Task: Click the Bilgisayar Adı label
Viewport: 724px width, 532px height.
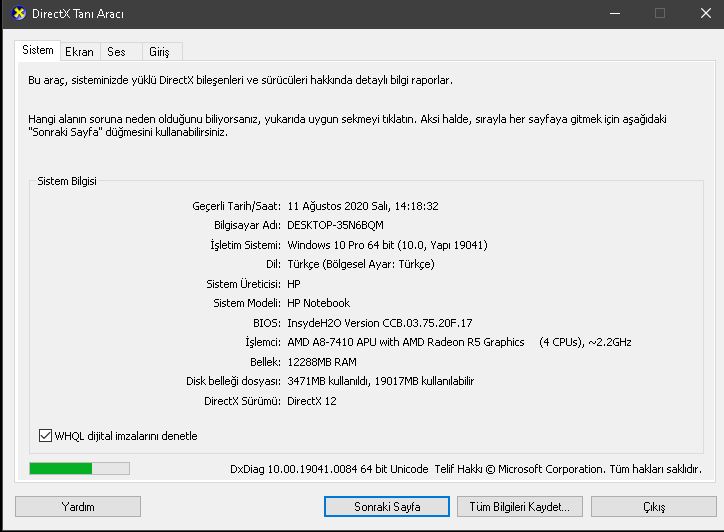Action: [247, 225]
